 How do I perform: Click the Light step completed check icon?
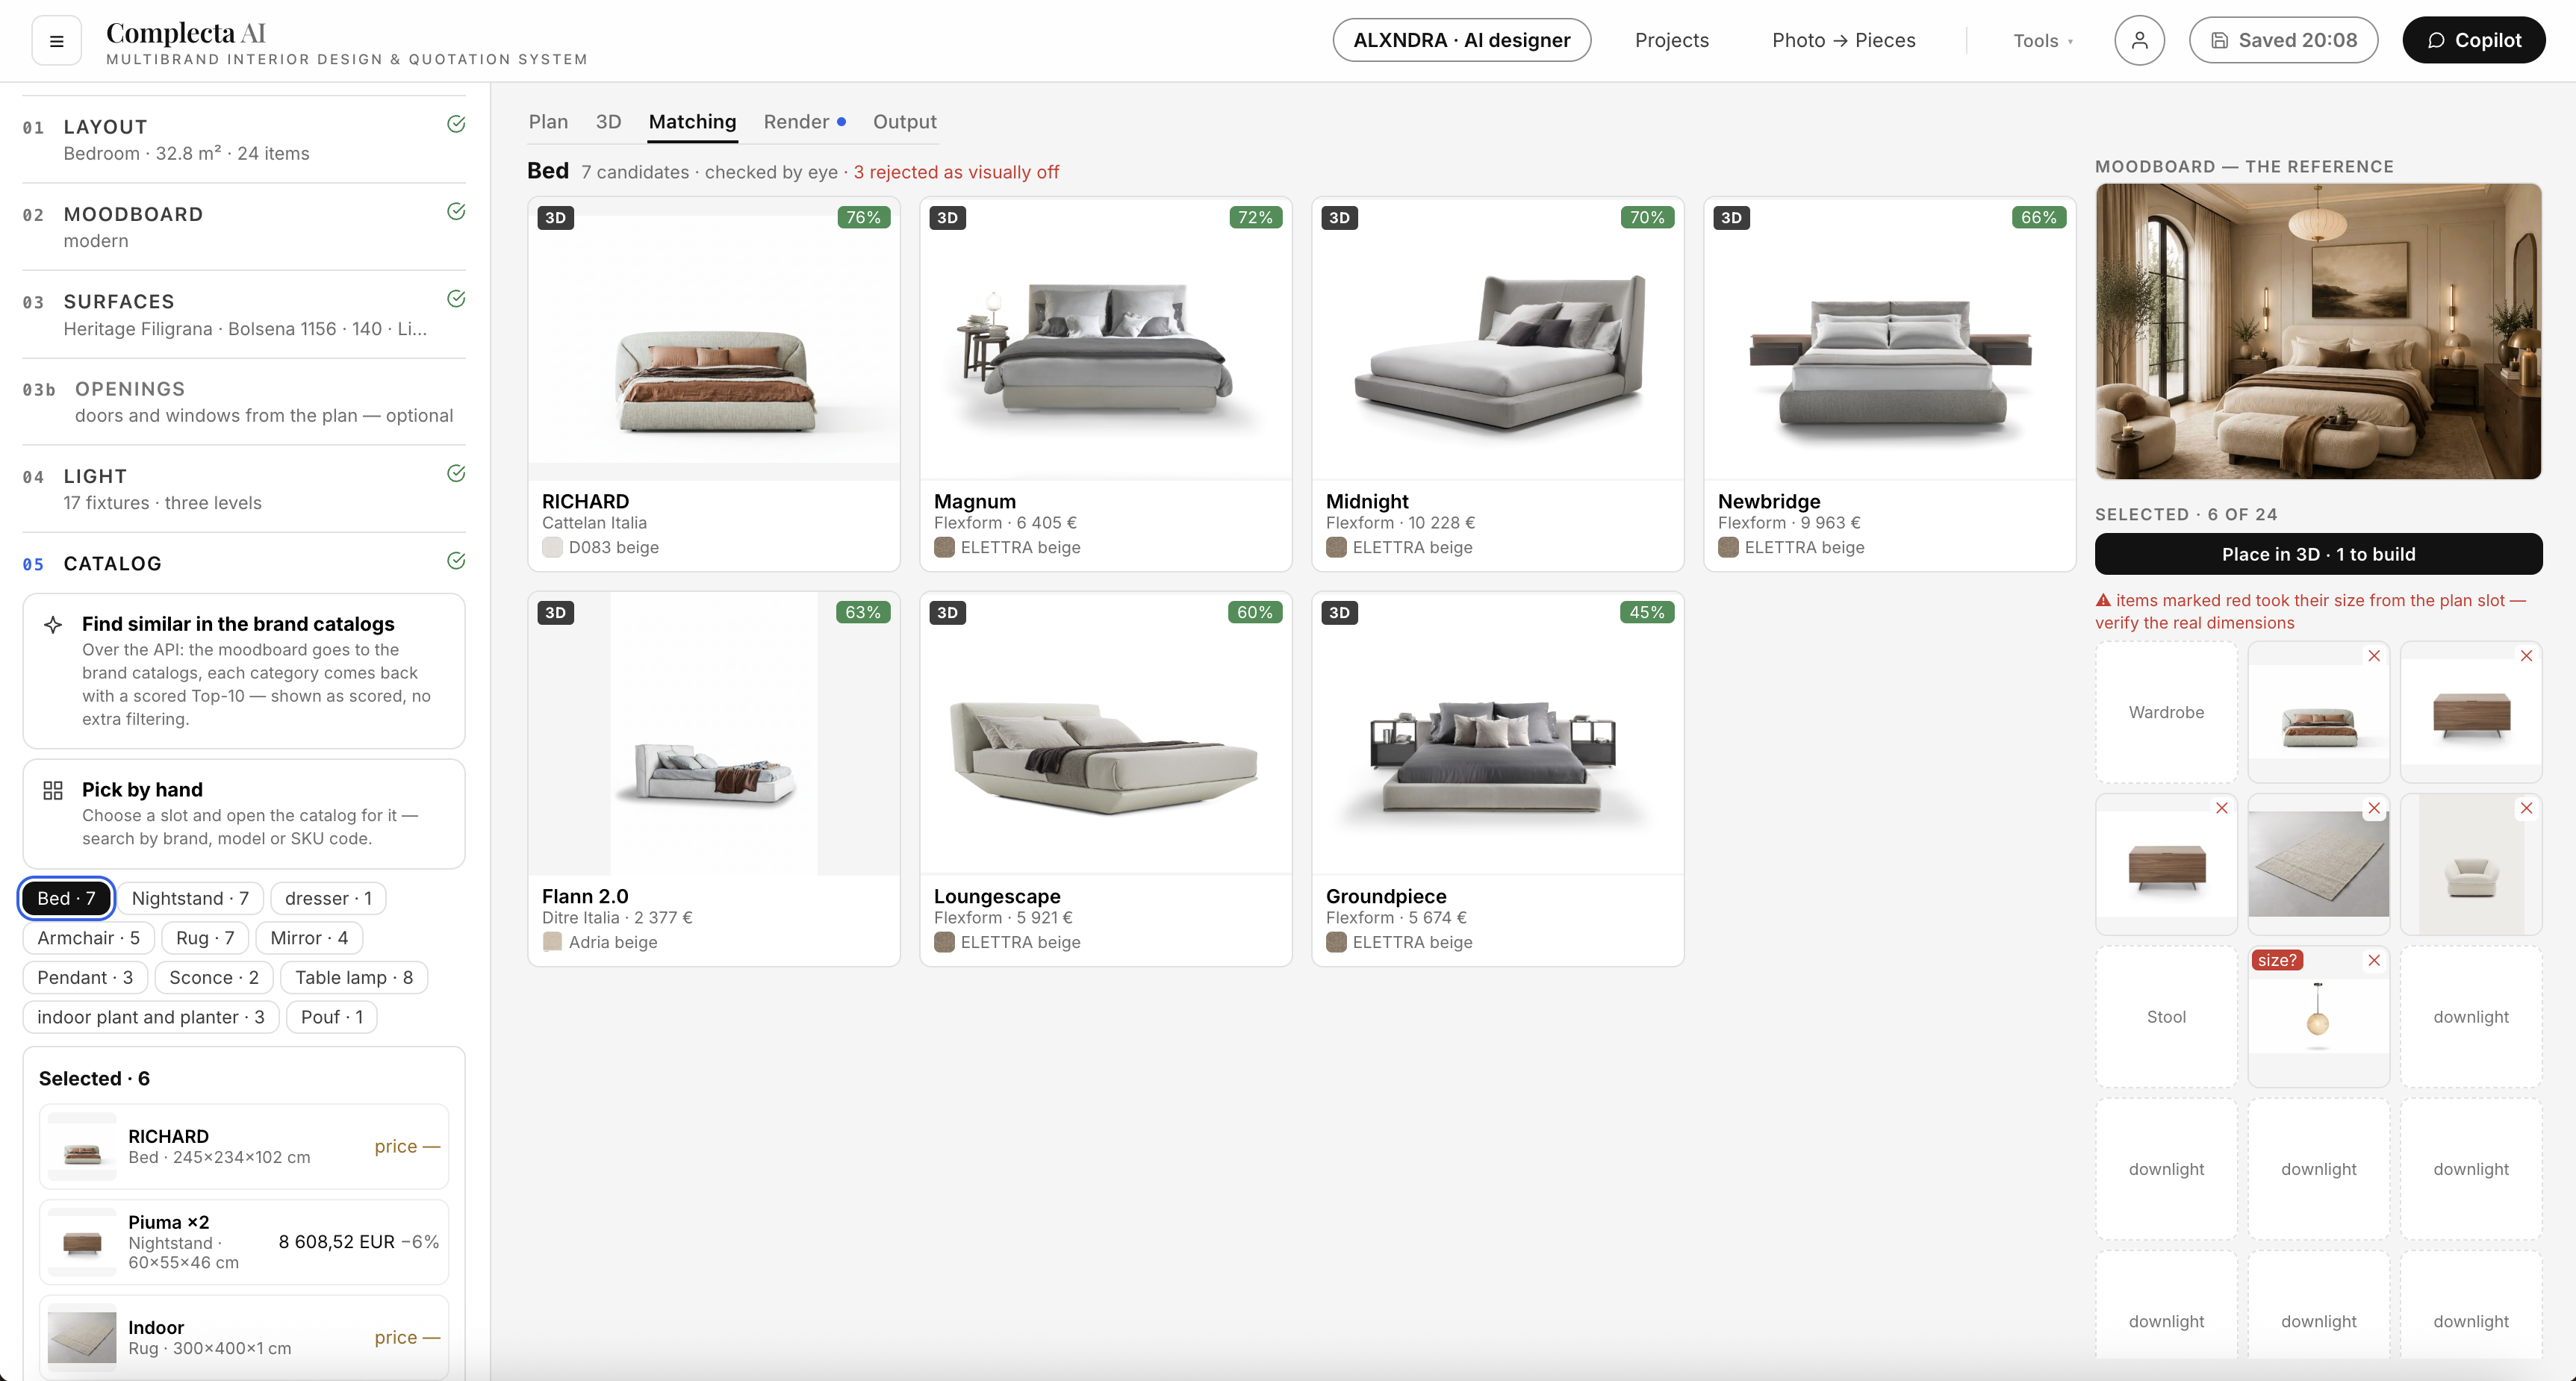coord(456,473)
